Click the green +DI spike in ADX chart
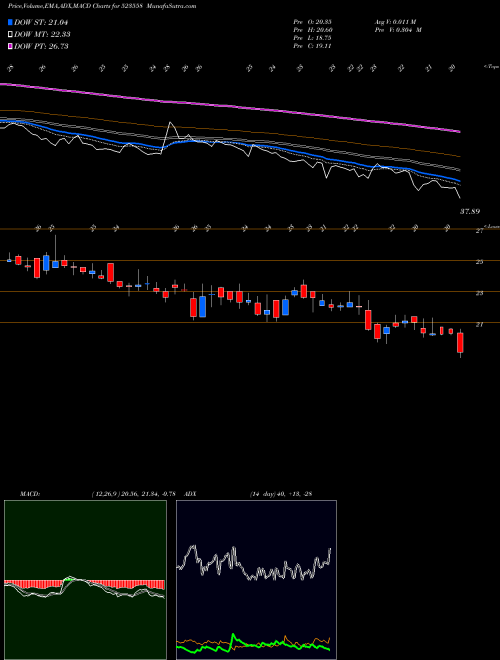This screenshot has width=500, height=660. click(x=233, y=635)
